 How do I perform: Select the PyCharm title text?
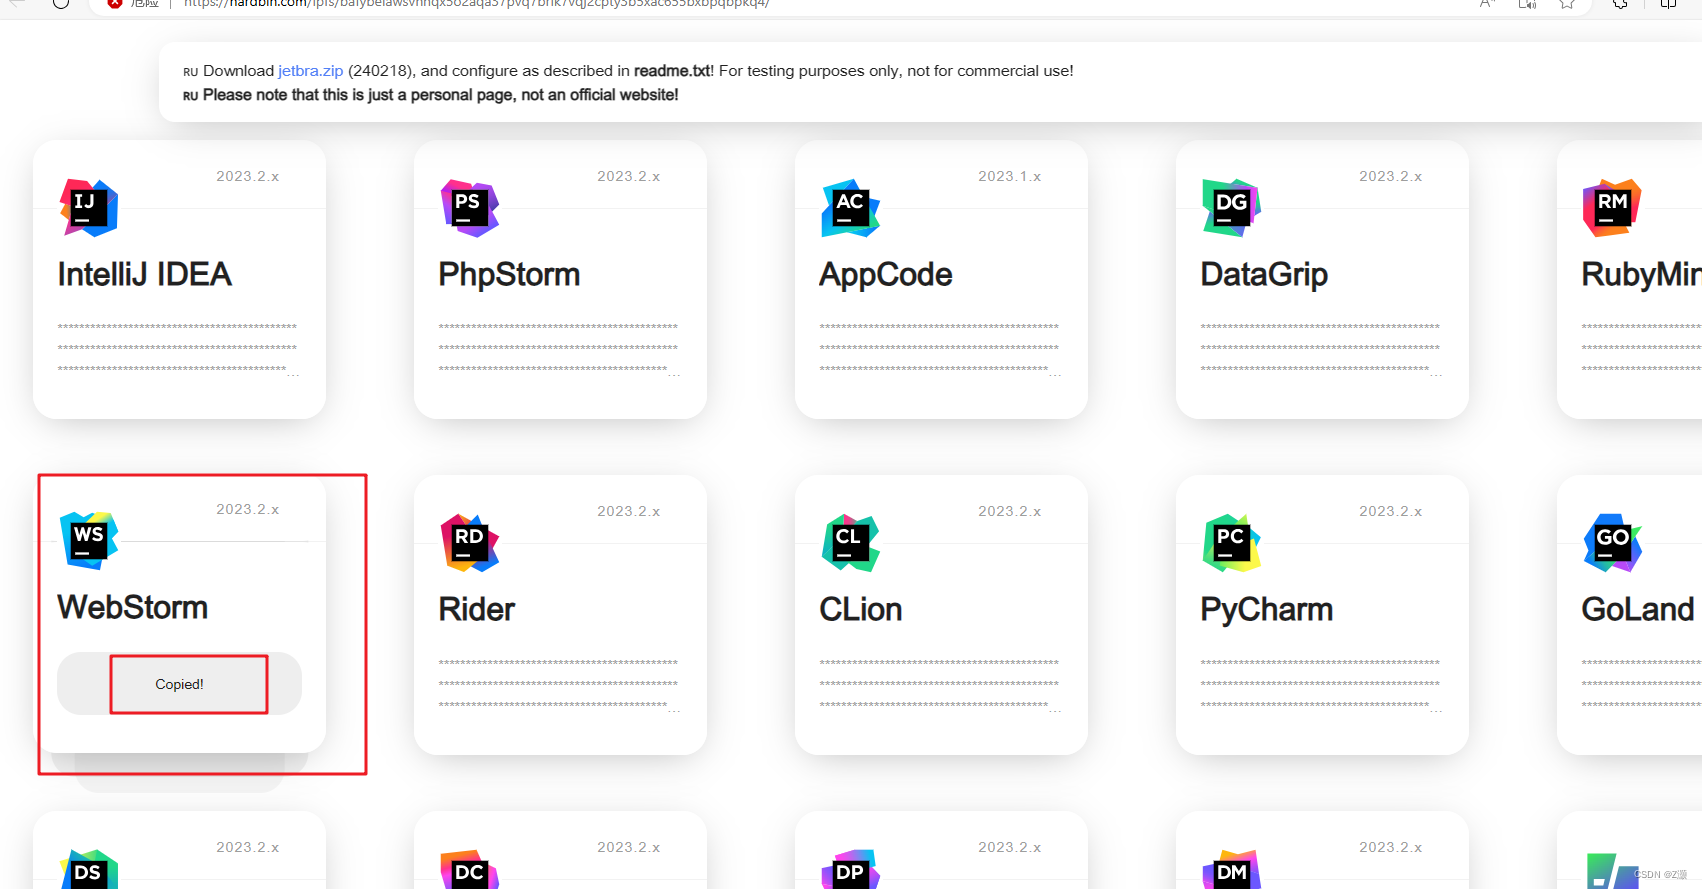point(1267,610)
